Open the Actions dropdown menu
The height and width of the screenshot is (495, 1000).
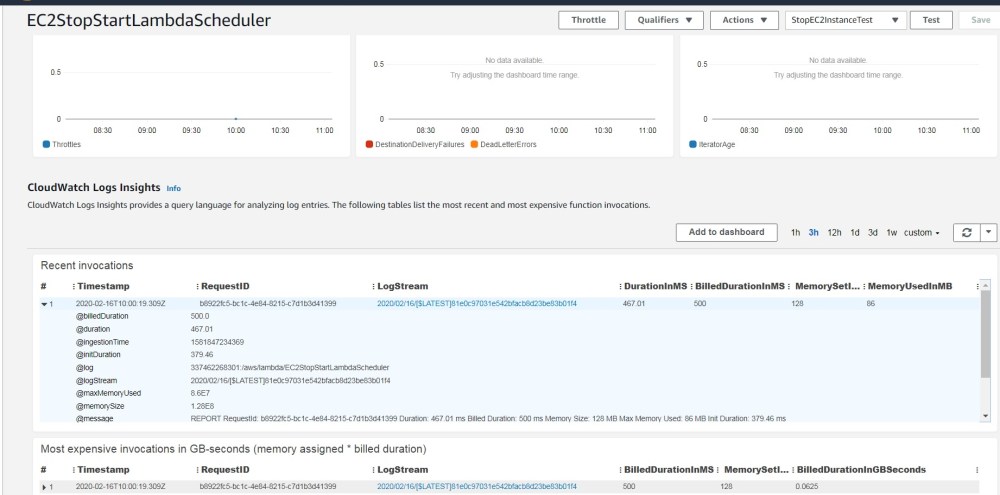(x=744, y=20)
